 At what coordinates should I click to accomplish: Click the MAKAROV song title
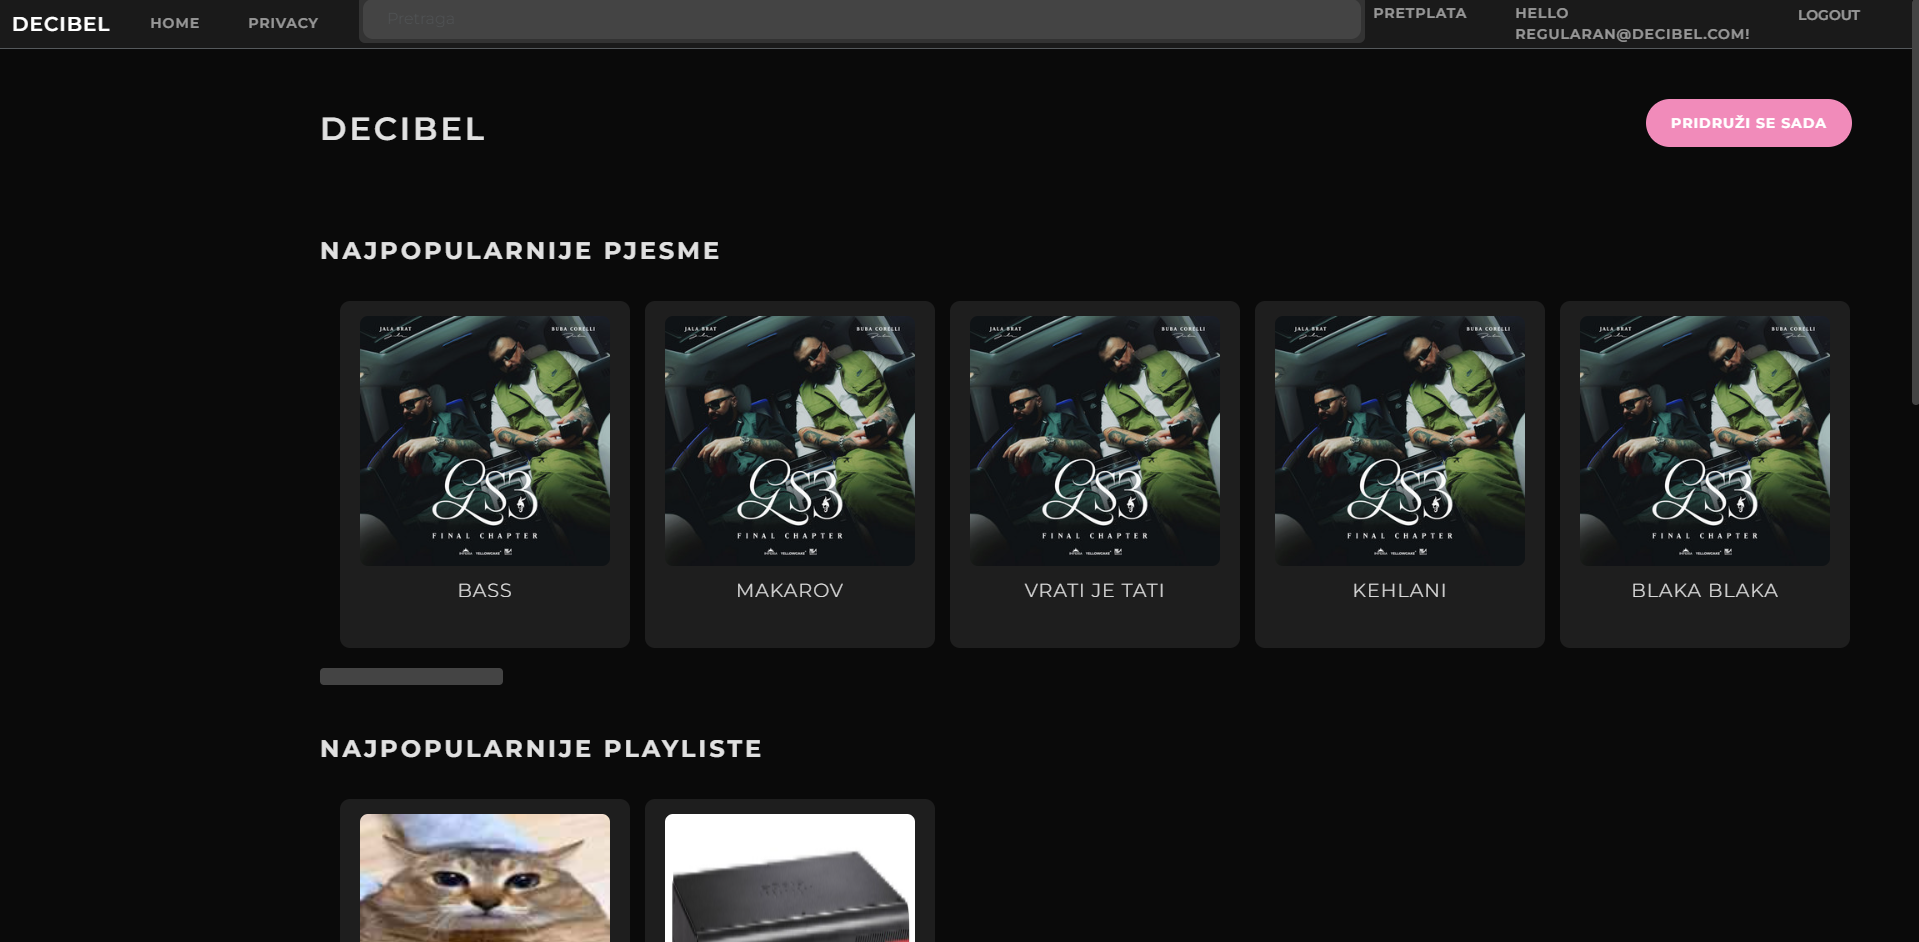(x=790, y=590)
